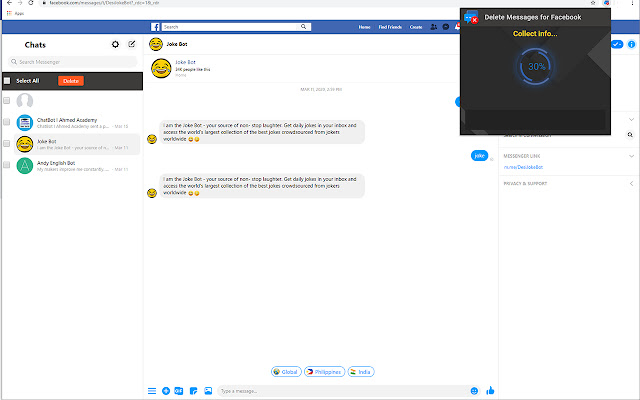Check the box for ChatBot | Ahmed Academy
The width and height of the screenshot is (640, 400).
[7, 122]
